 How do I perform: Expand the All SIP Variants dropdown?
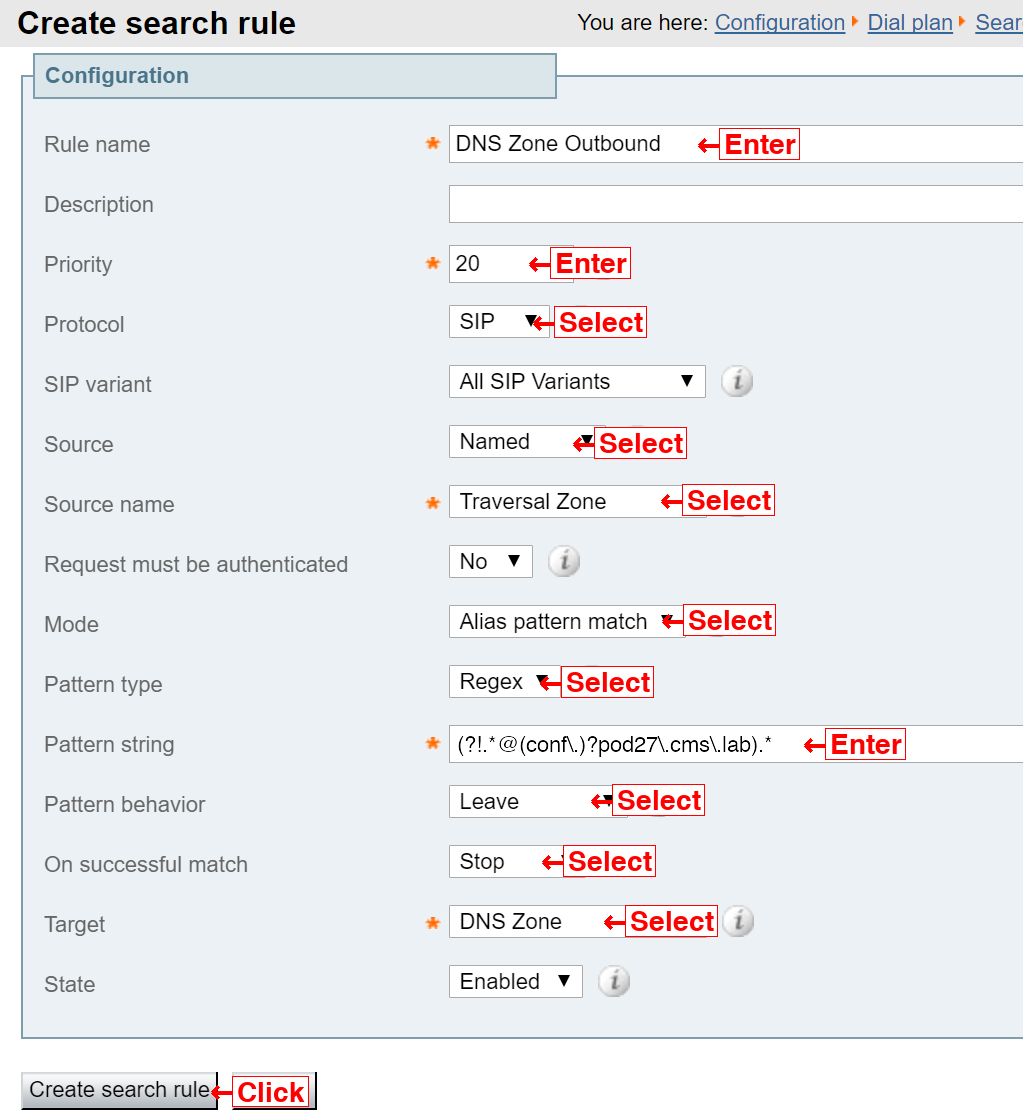click(577, 381)
